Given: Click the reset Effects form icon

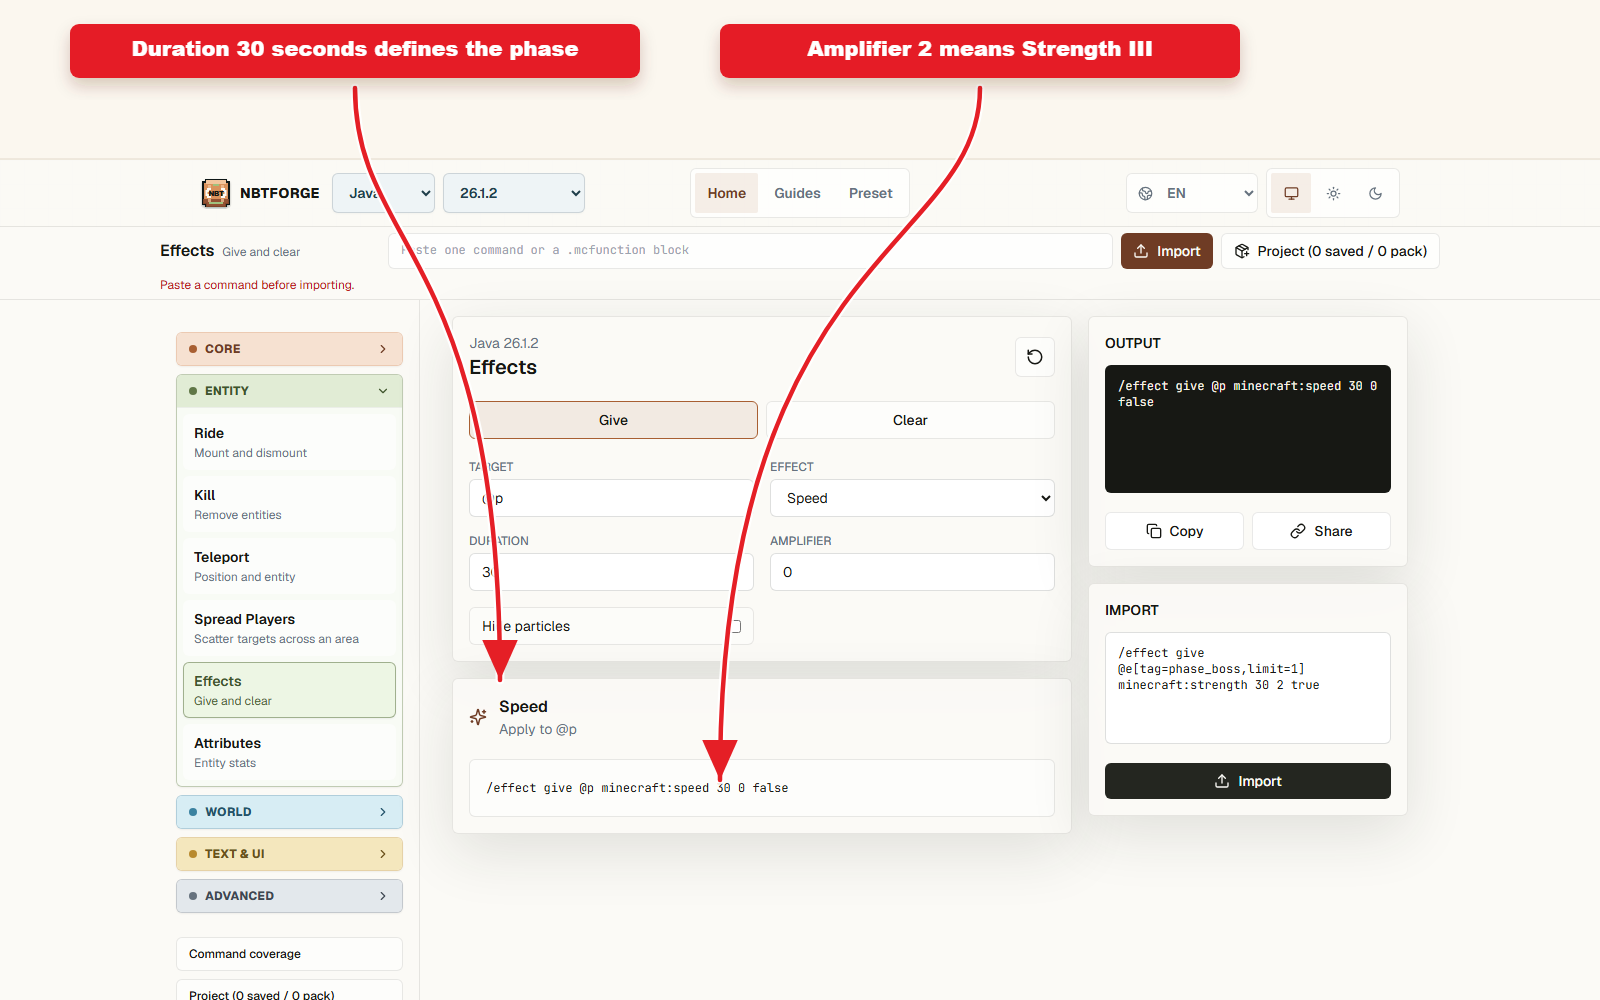Looking at the screenshot, I should (1035, 357).
